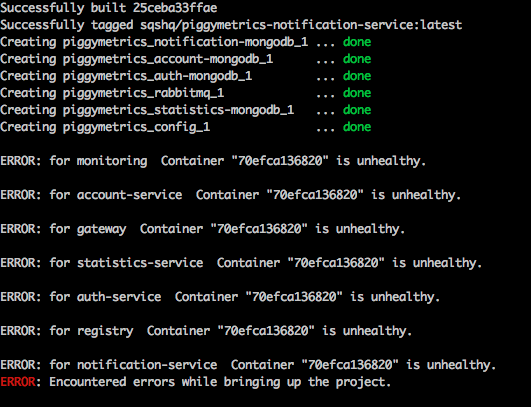Screen dimensions: 531x407
Task: Click the sqshq/piggymetrics-notification-service:latest tag text
Action: (301, 25)
